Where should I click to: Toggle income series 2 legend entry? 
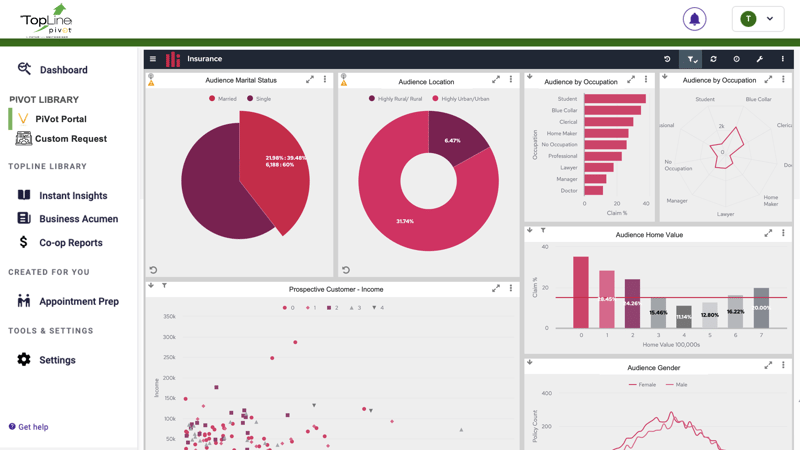333,308
